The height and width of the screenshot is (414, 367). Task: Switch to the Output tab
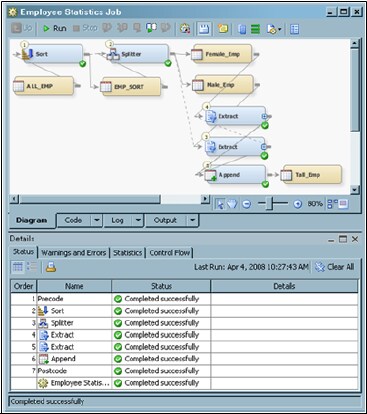click(x=165, y=220)
